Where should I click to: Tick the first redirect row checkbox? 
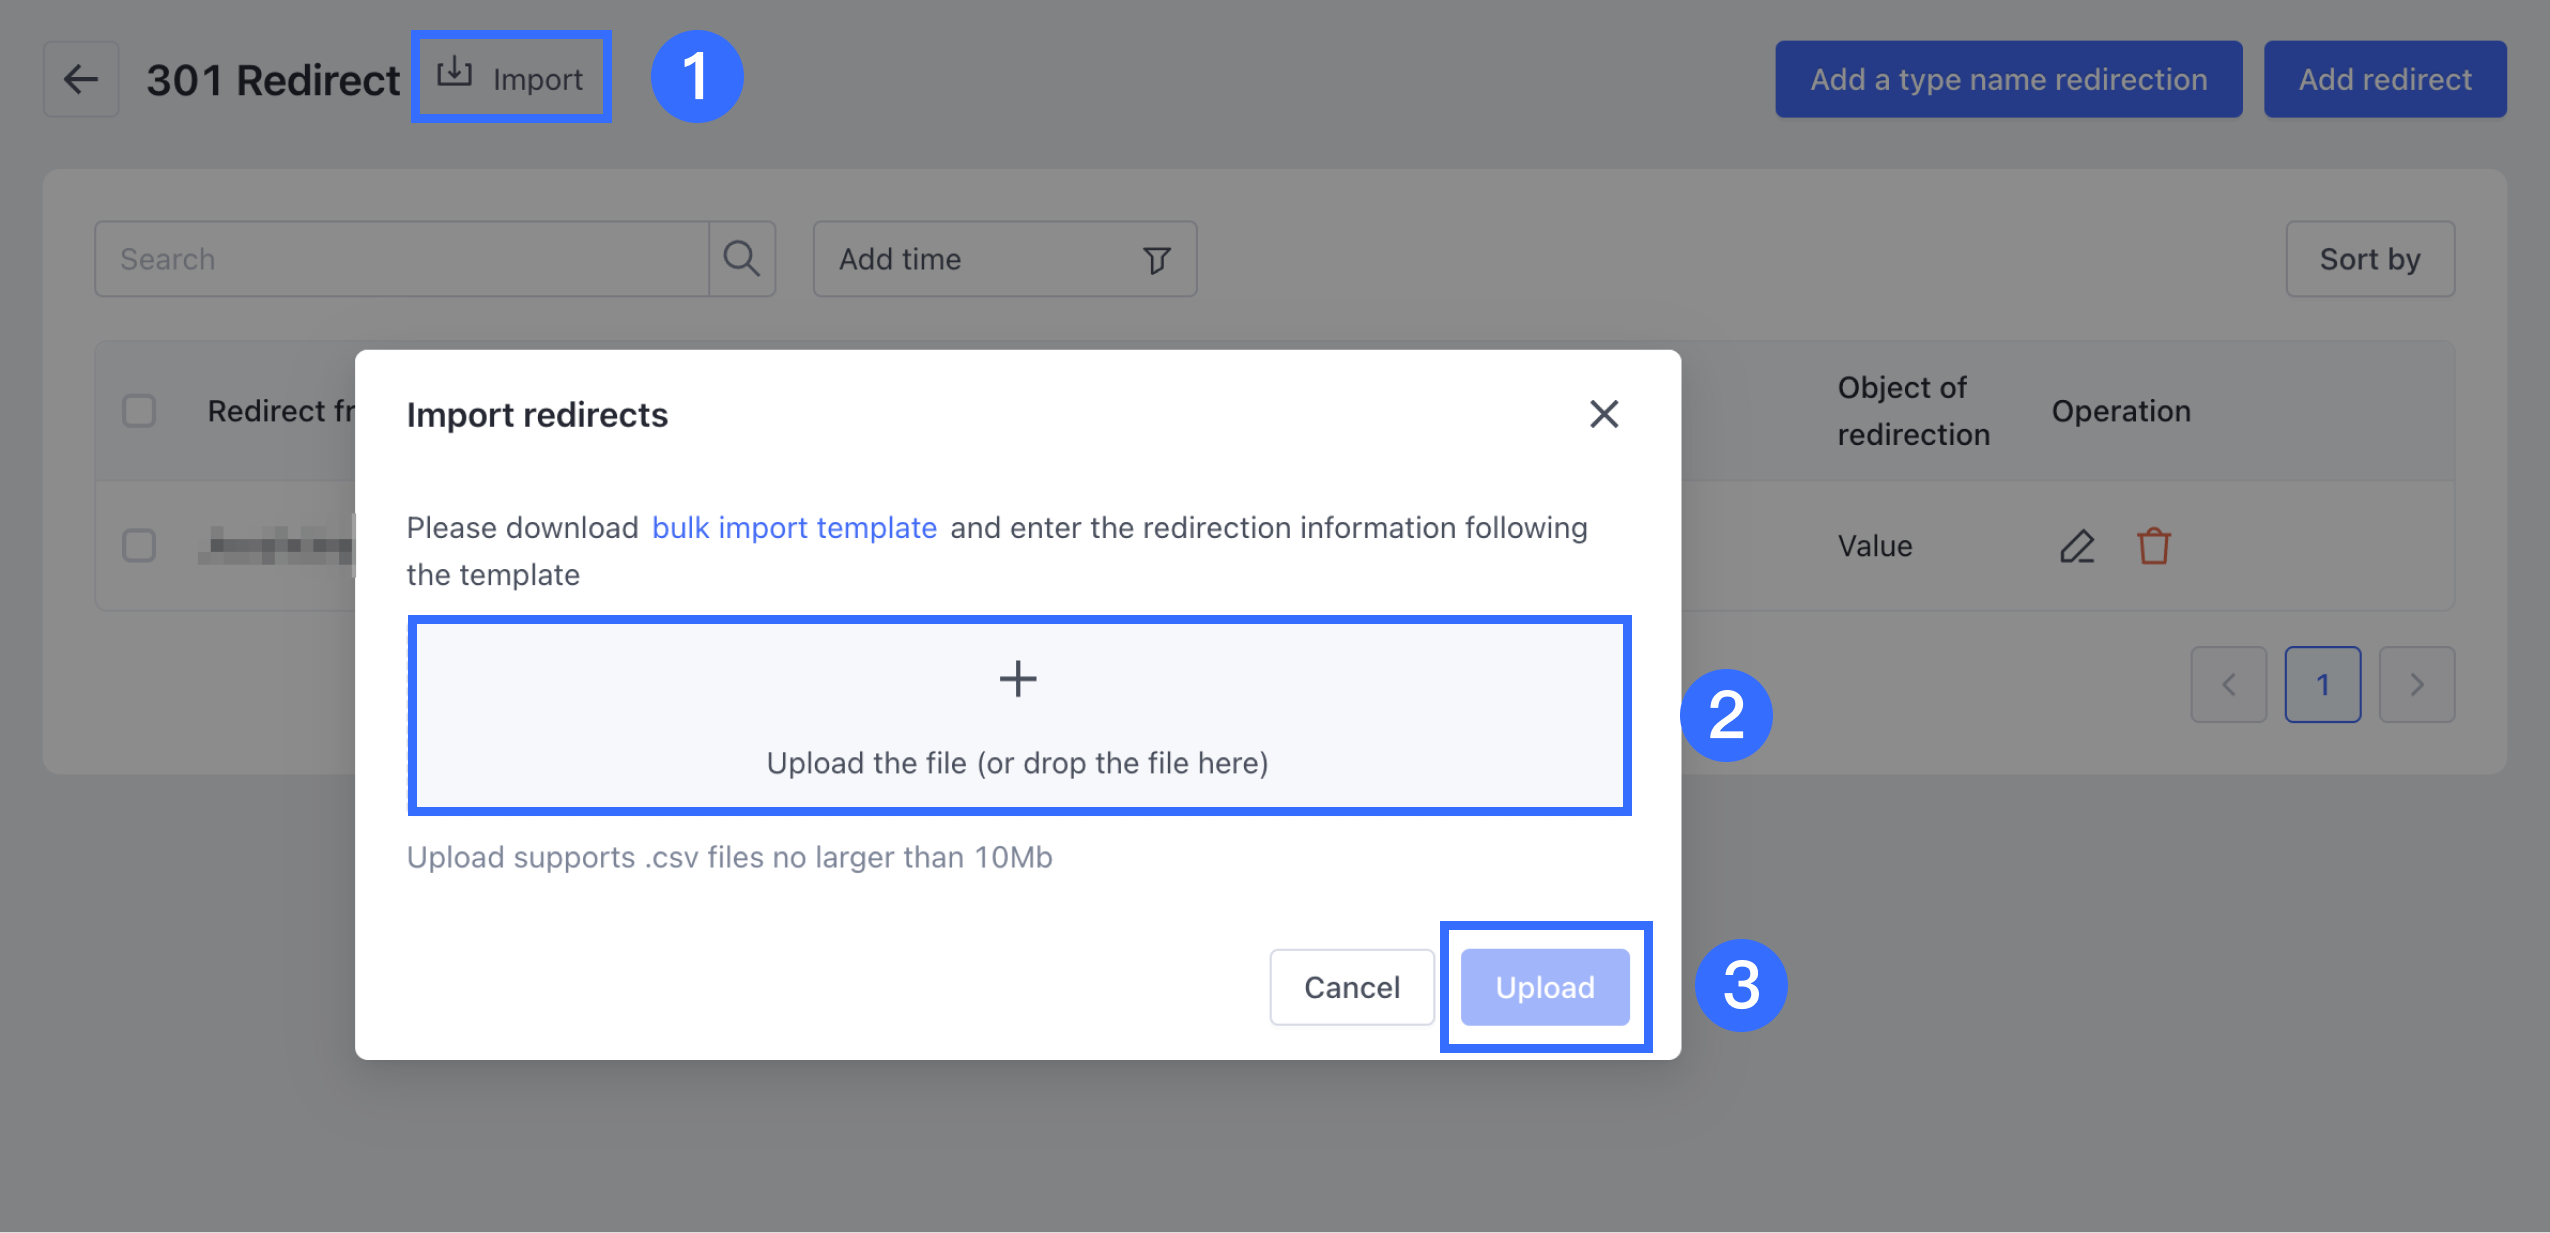tap(139, 546)
